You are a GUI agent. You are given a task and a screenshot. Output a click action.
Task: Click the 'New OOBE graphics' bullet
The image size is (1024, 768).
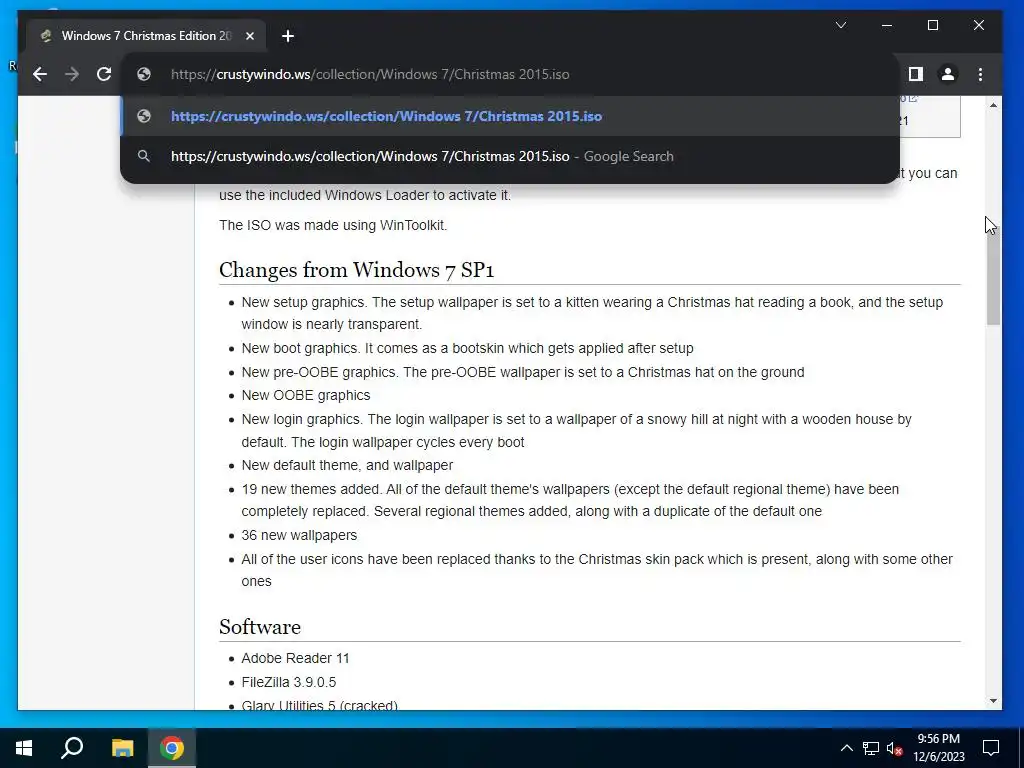[306, 395]
